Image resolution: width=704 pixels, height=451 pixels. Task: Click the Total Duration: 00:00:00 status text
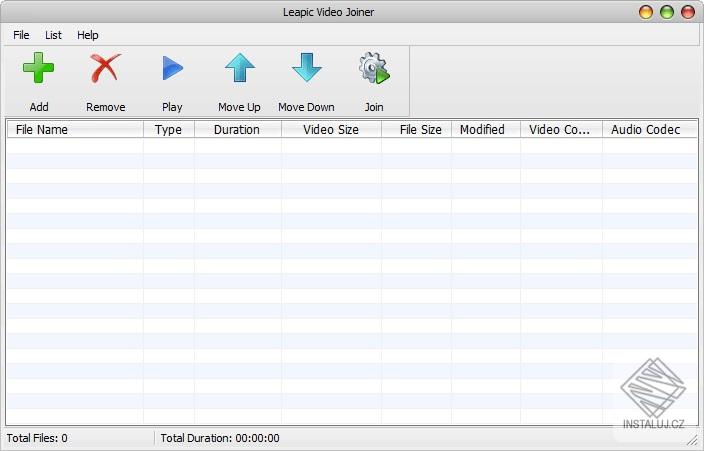220,438
